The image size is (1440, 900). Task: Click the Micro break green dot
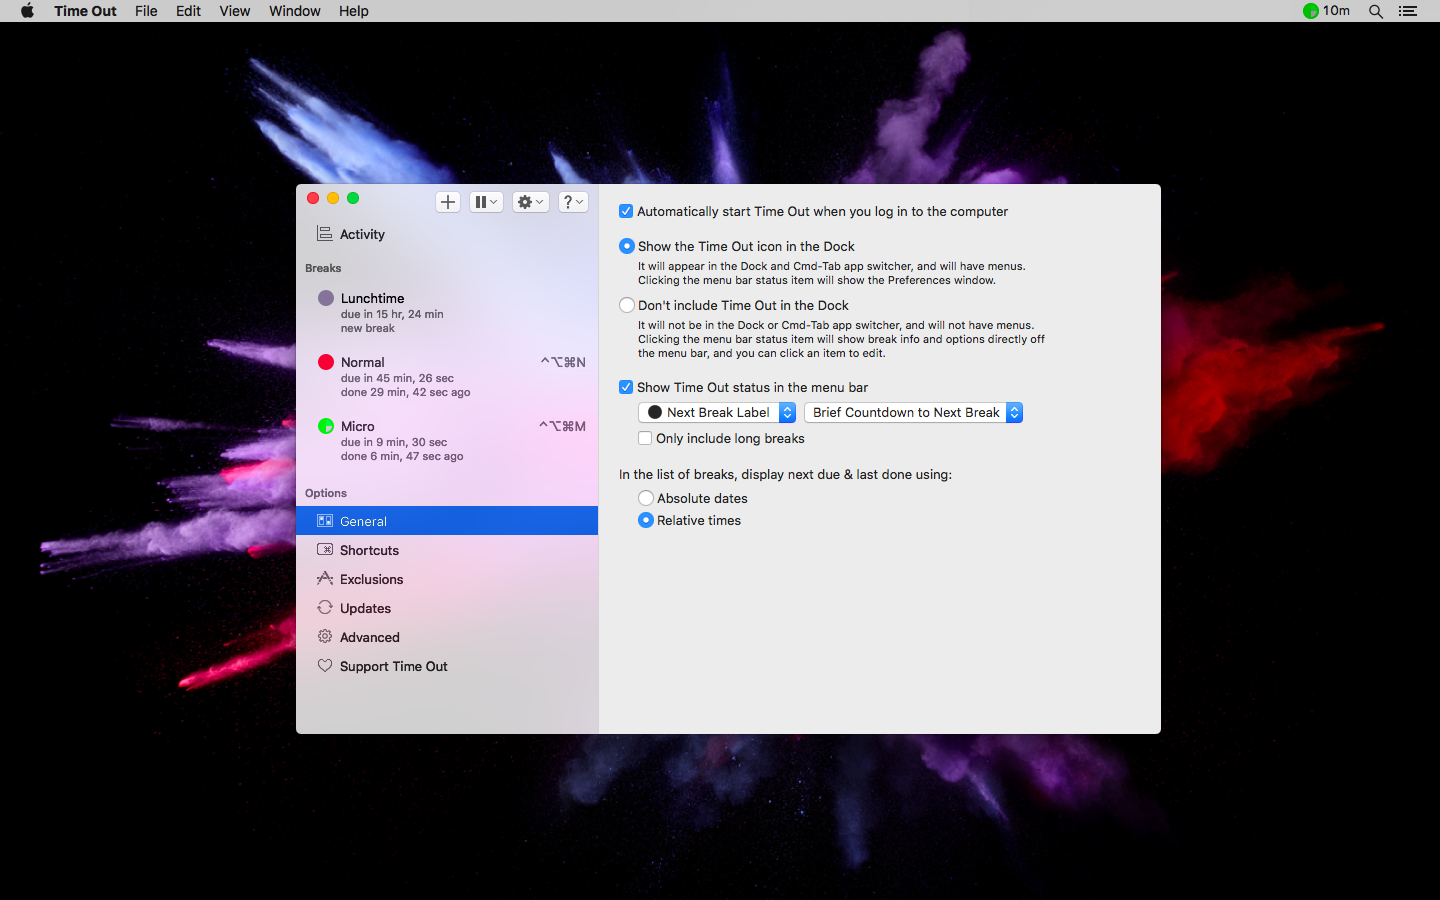tap(326, 426)
